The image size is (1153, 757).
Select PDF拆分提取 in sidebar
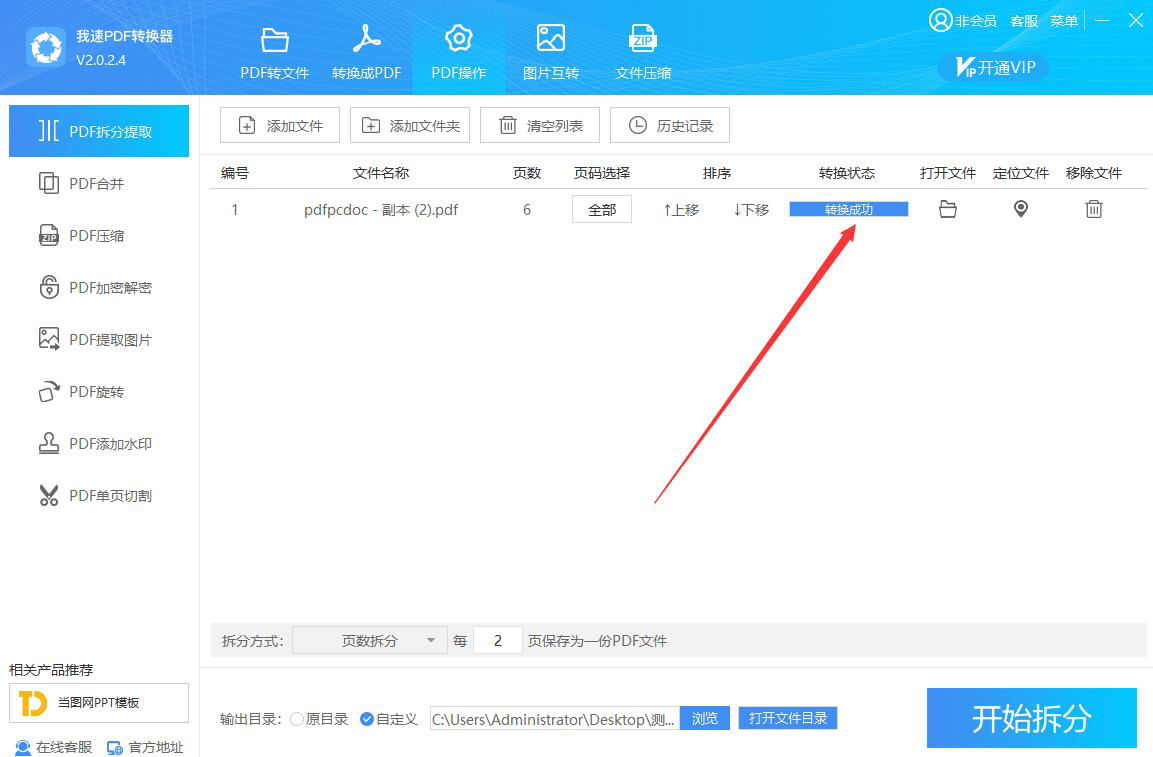[x=99, y=131]
